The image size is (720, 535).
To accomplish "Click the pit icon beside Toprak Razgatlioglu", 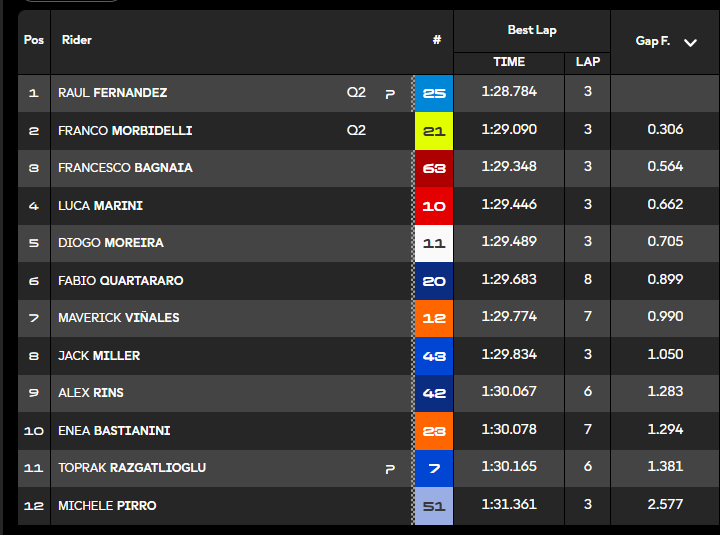I will (390, 468).
